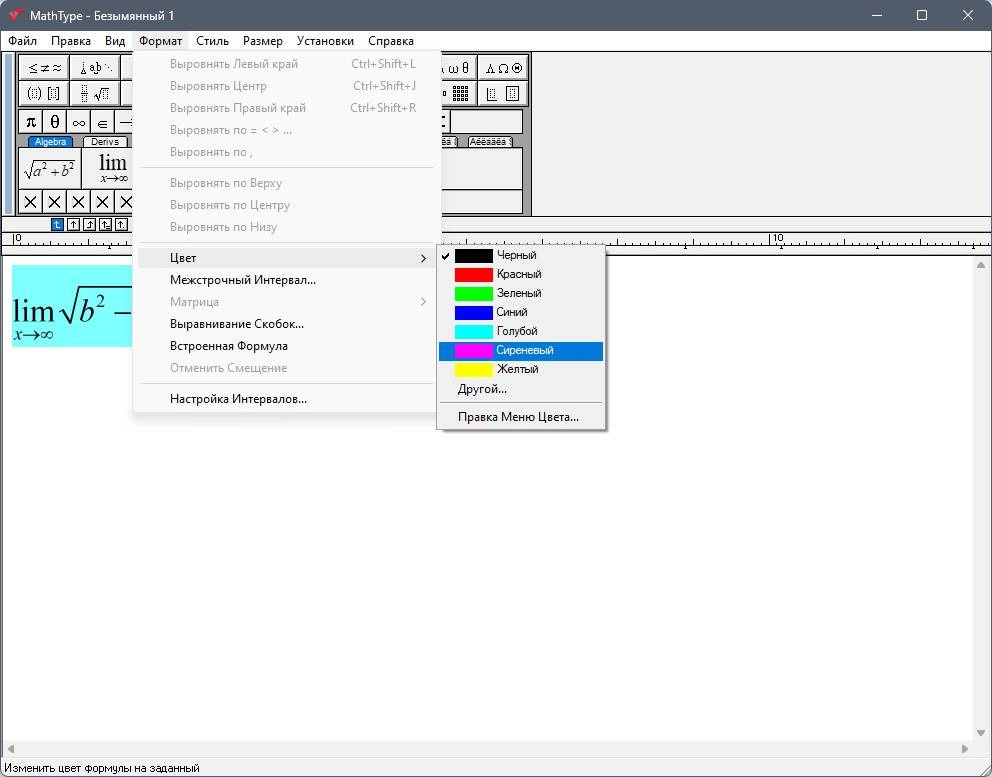
Task: Select the decimal tab stop icon
Action: (121, 224)
